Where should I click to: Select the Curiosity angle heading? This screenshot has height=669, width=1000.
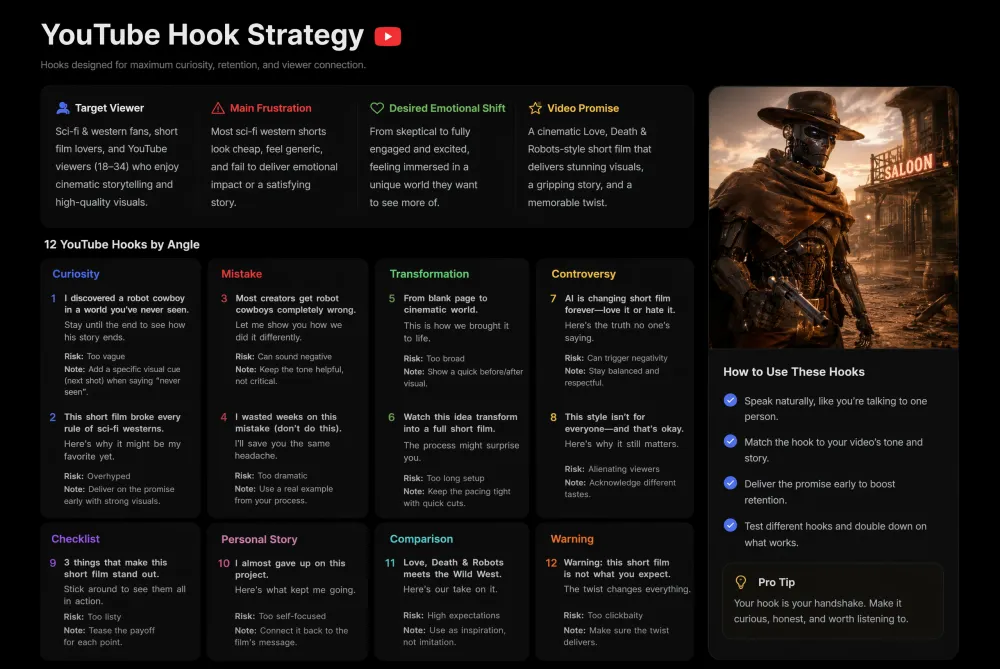point(76,274)
